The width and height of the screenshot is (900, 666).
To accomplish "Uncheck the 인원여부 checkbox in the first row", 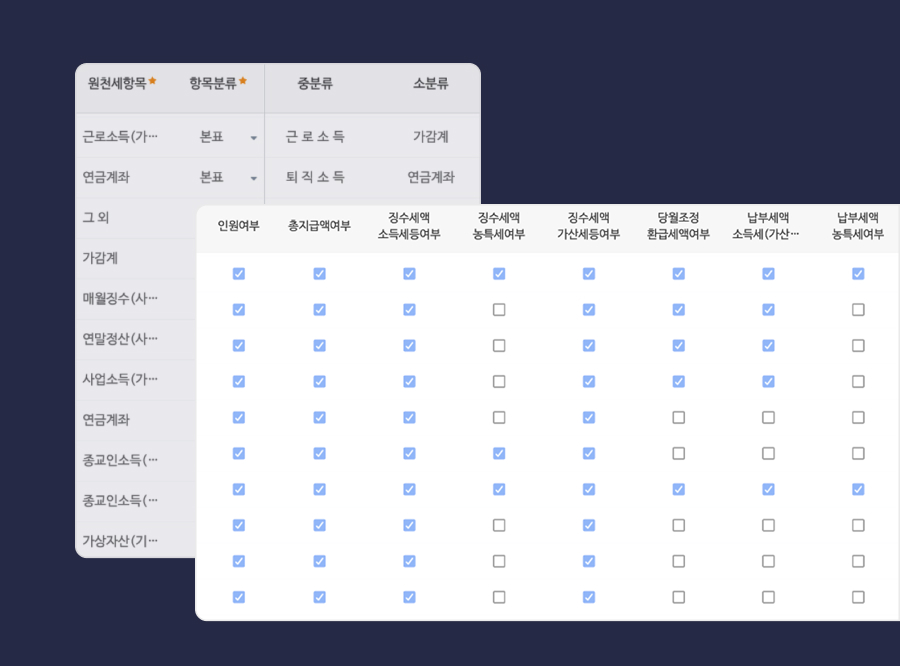I will coord(239,273).
